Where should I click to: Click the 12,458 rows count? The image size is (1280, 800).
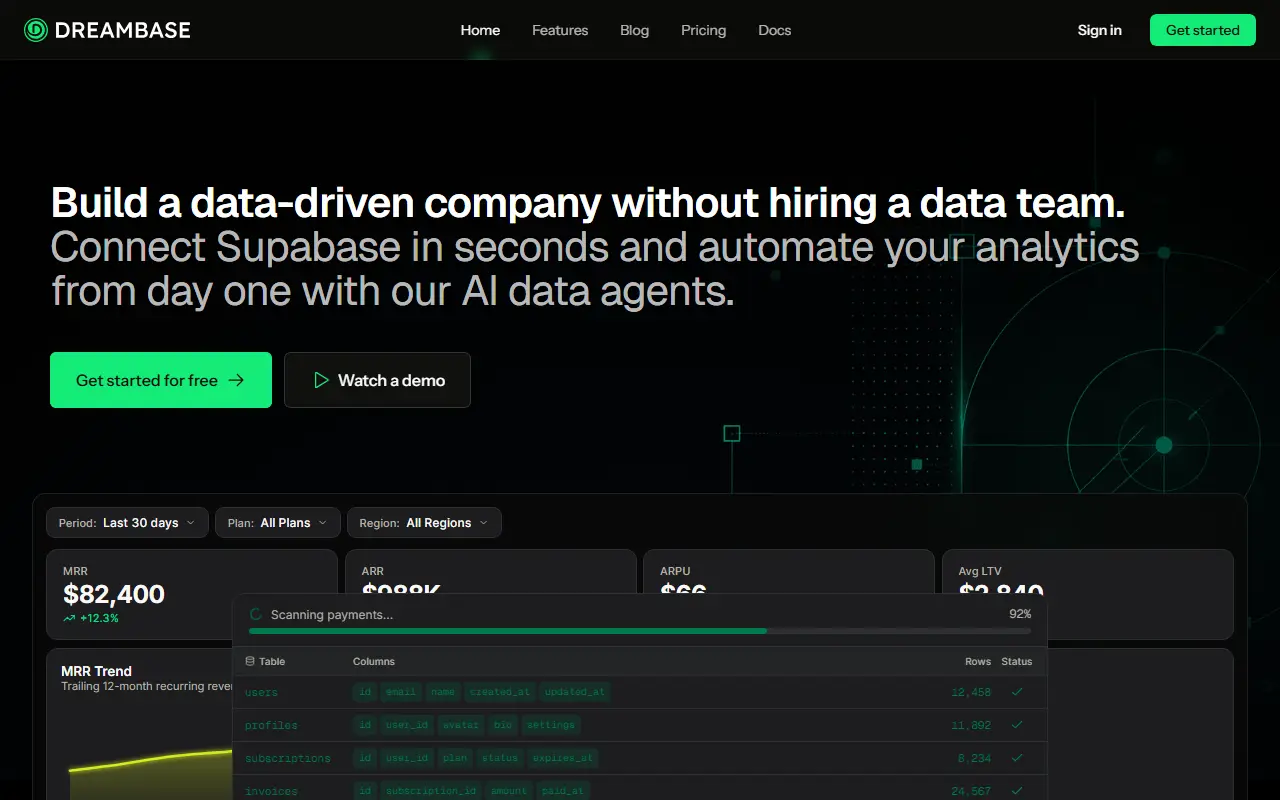pyautogui.click(x=971, y=692)
